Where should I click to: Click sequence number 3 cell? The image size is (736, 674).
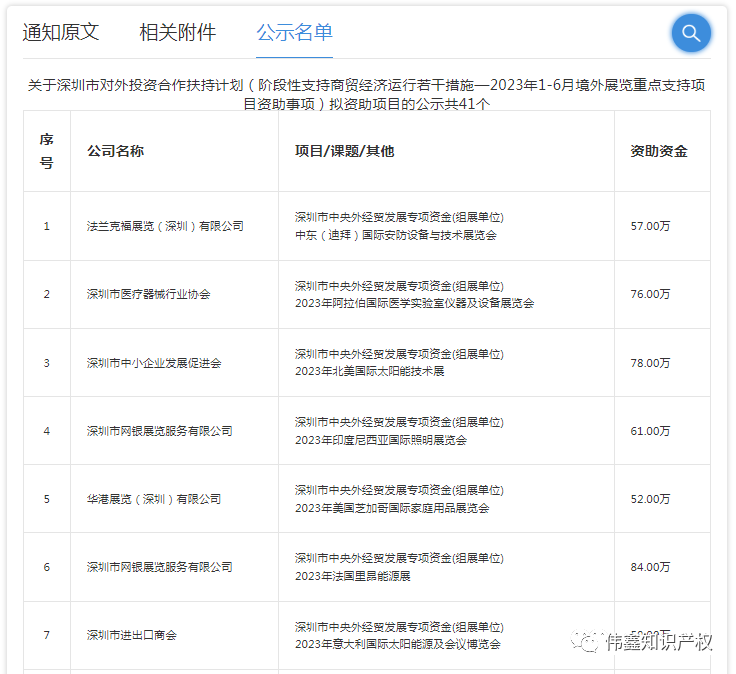click(x=46, y=363)
